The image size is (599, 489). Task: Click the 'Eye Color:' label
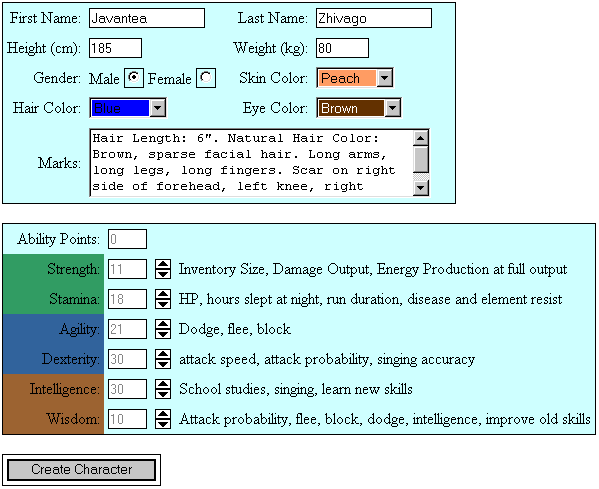click(x=275, y=108)
